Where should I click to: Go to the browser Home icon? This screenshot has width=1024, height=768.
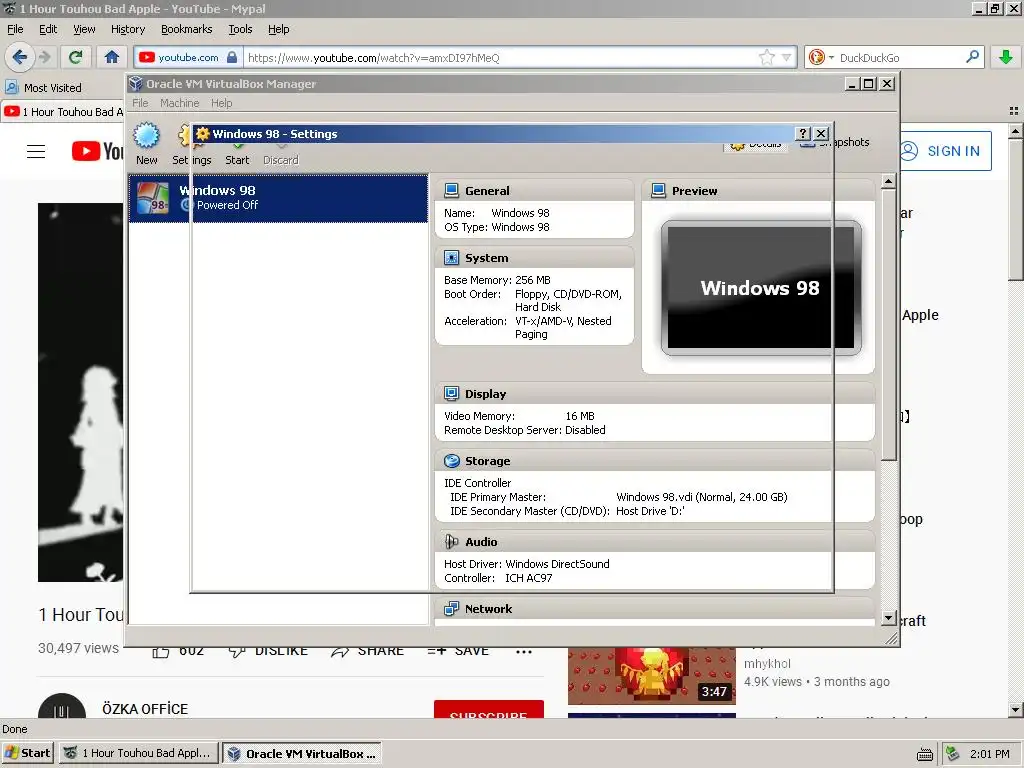click(112, 57)
